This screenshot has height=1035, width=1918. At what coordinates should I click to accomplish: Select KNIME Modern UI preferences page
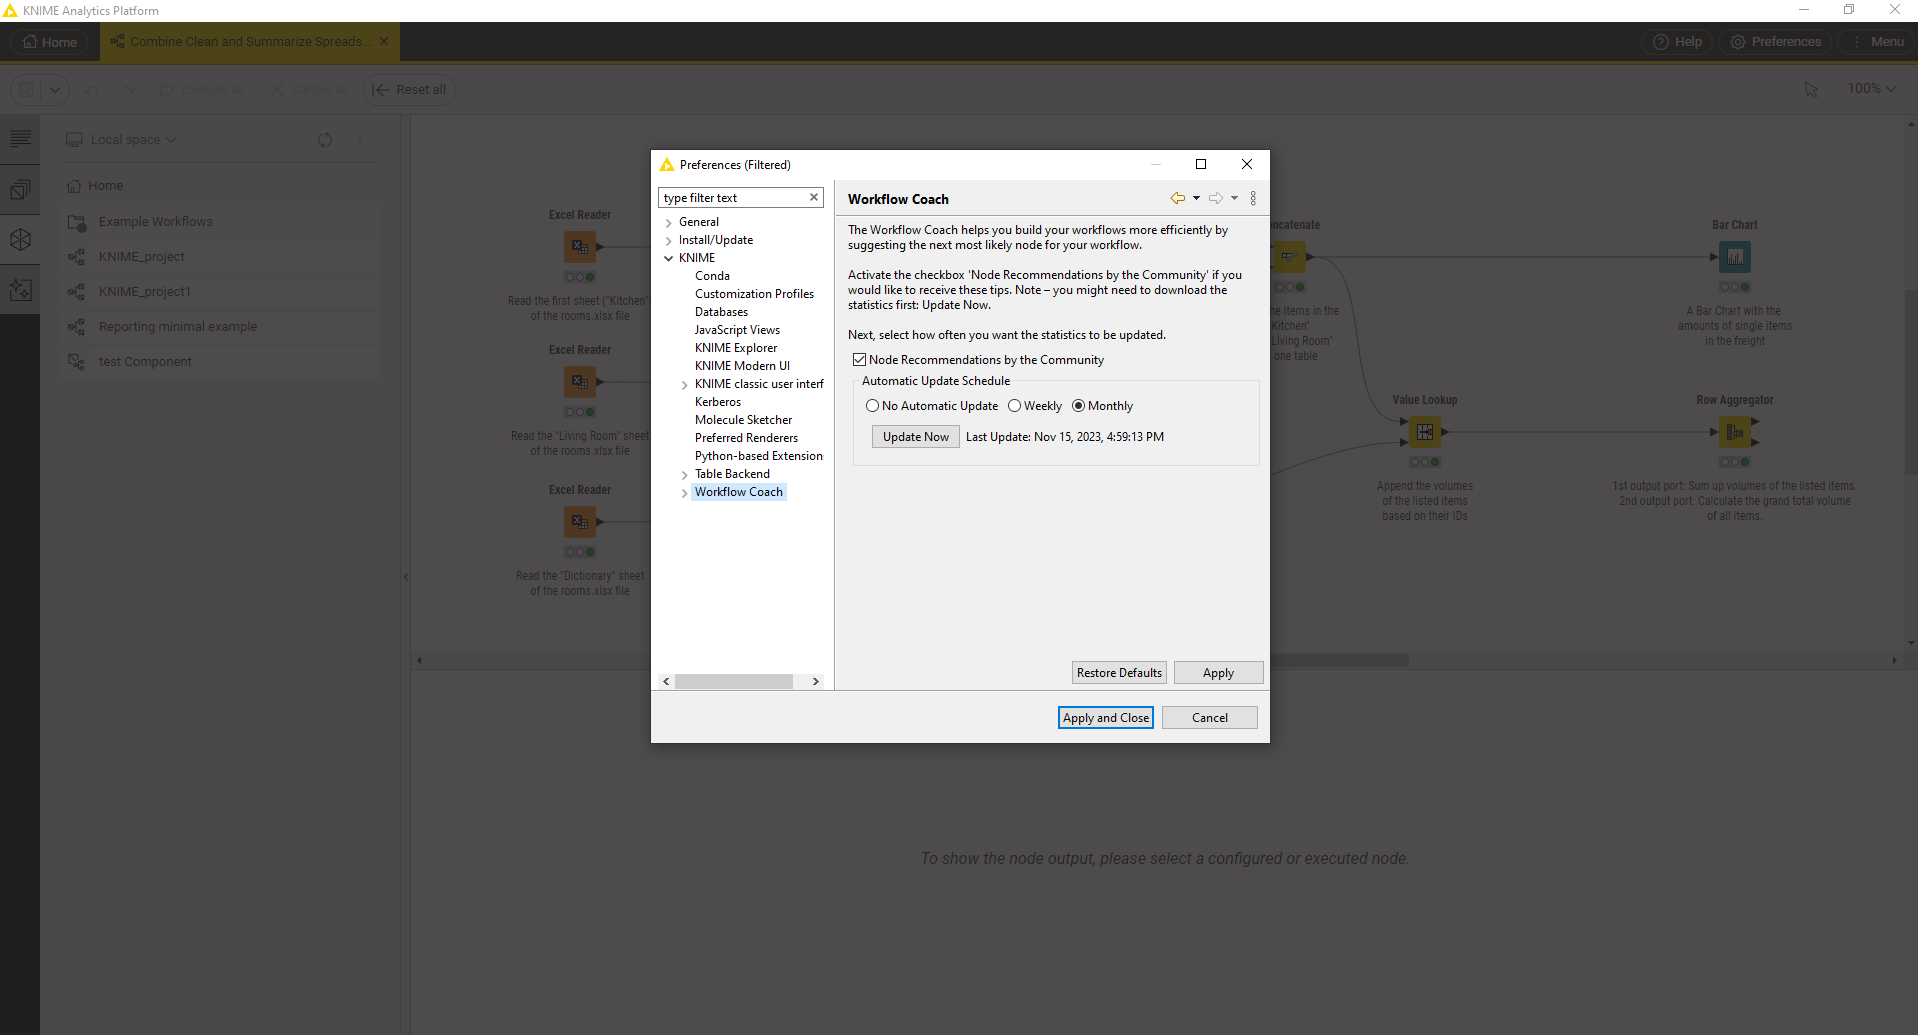[742, 366]
